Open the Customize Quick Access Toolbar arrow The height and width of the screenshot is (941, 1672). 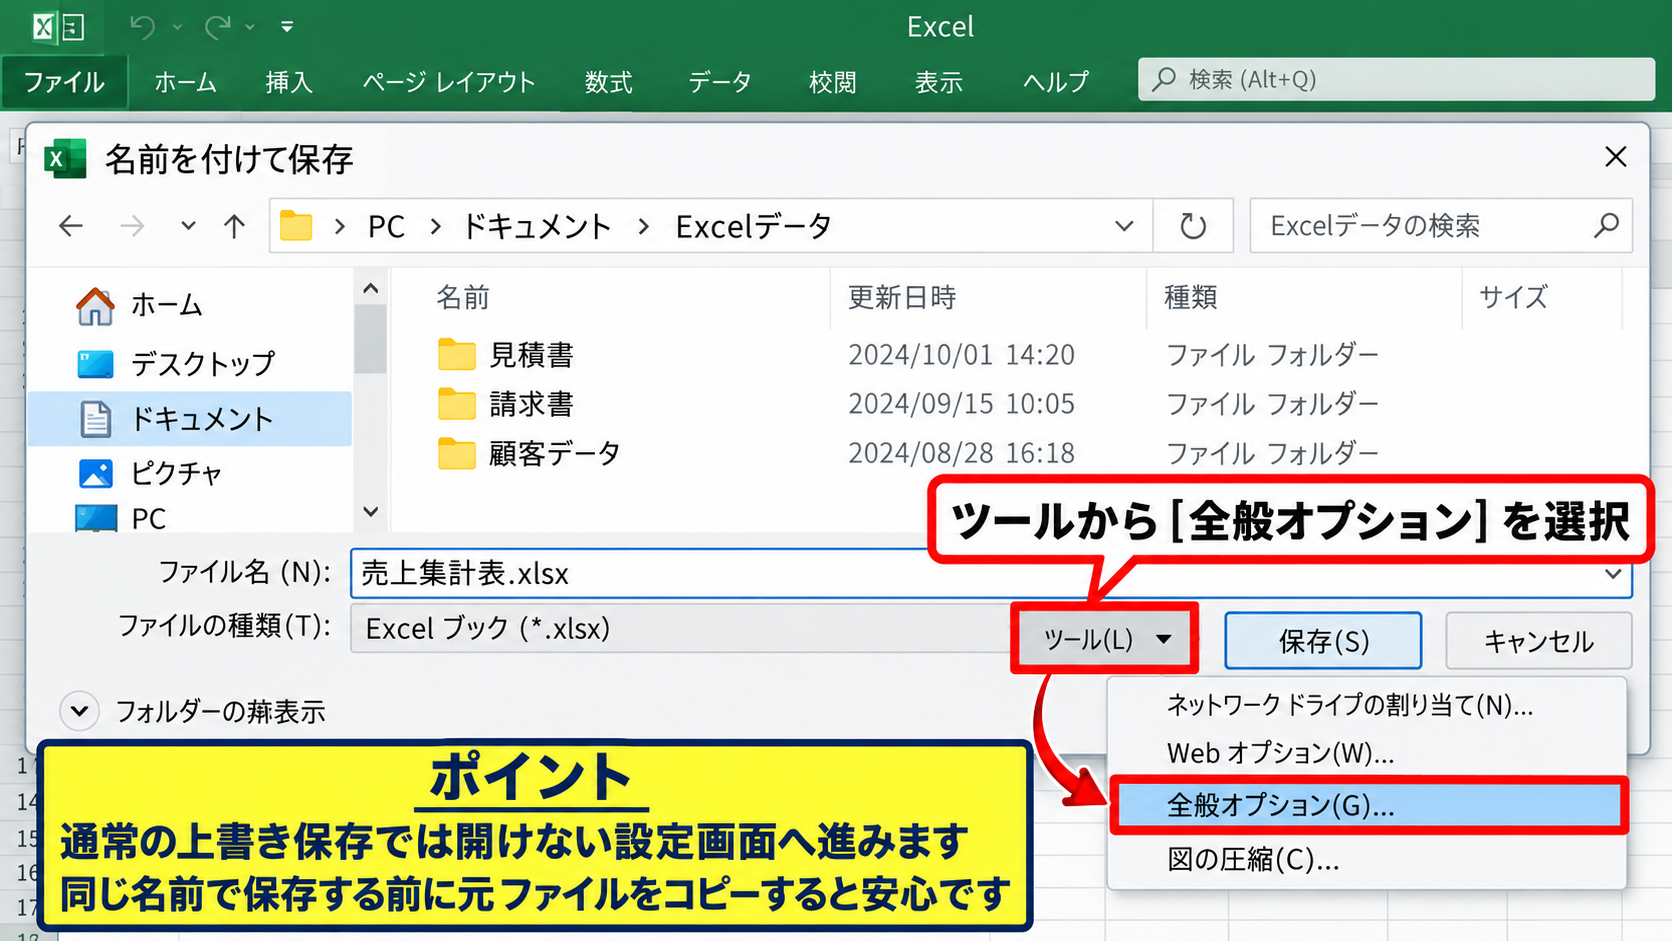287,27
